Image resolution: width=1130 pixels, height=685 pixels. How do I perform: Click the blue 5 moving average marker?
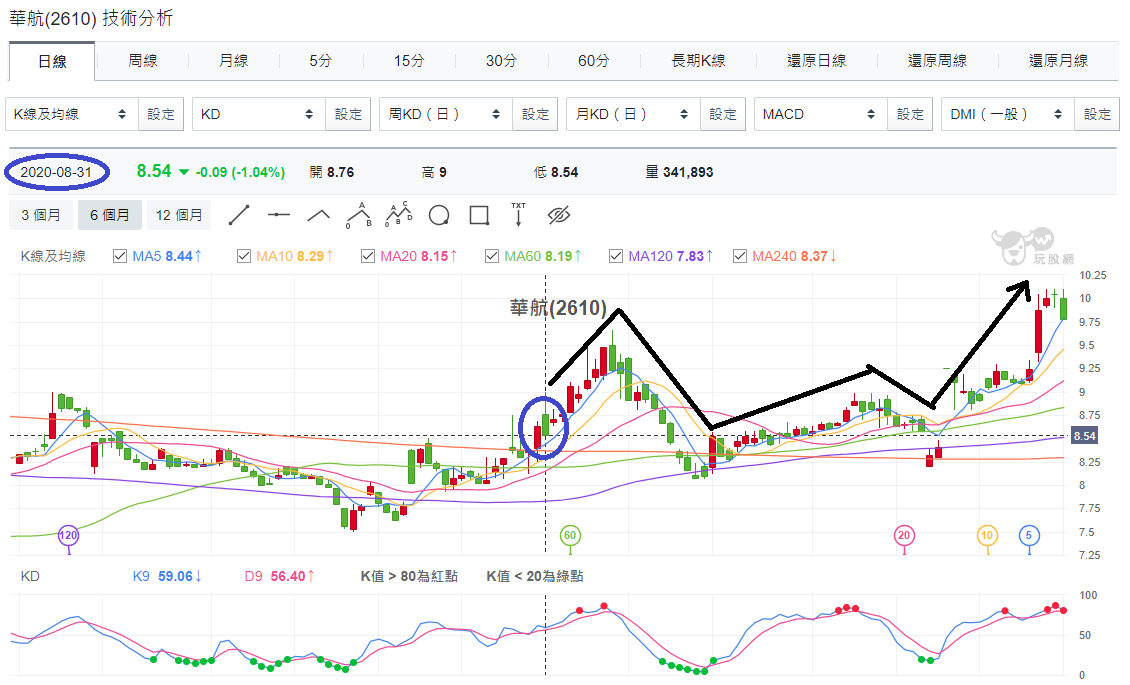coord(1029,535)
